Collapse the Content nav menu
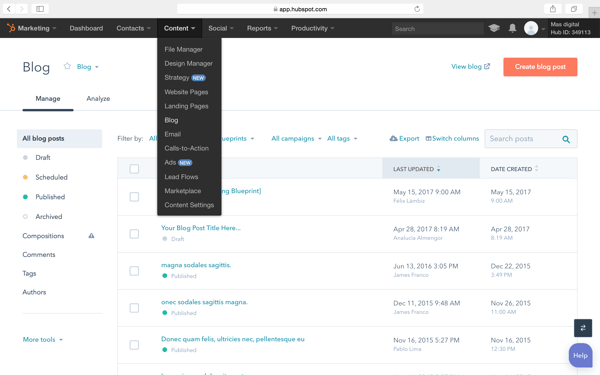The height and width of the screenshot is (375, 600). pyautogui.click(x=179, y=28)
